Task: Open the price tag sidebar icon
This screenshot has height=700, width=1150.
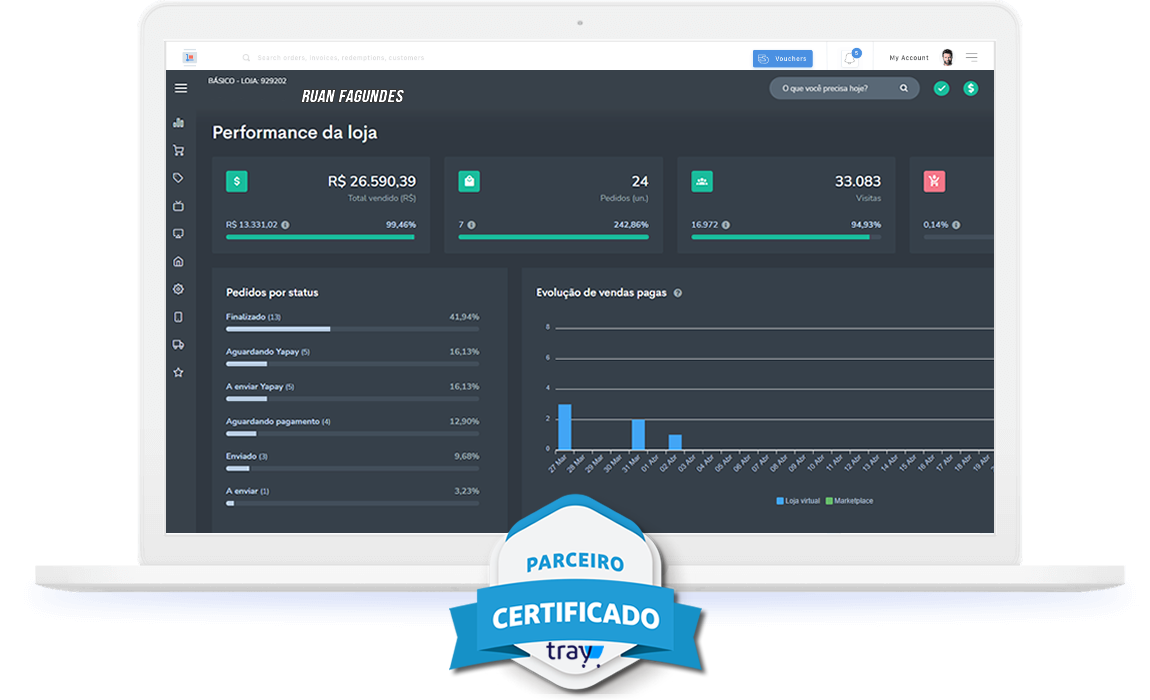Action: (178, 178)
